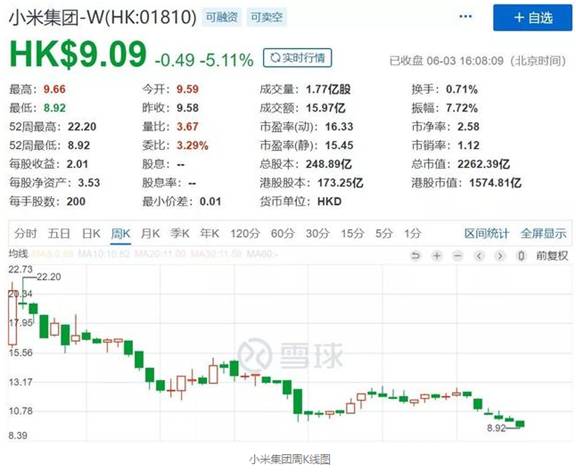Open the three-dot more options menu
The width and height of the screenshot is (576, 473).
pos(465,17)
